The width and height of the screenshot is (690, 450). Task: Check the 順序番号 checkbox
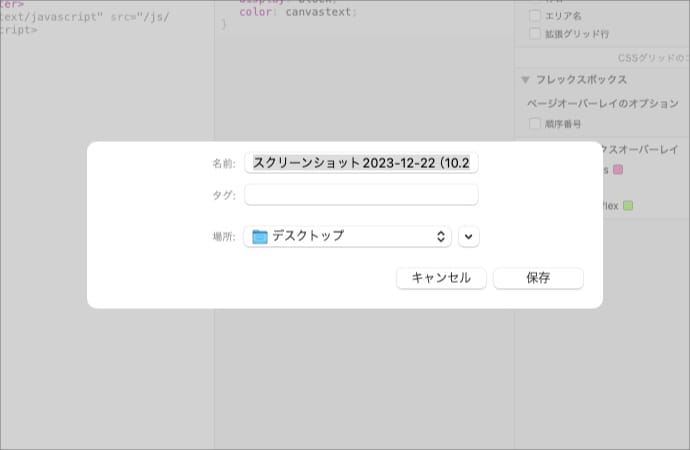535,124
